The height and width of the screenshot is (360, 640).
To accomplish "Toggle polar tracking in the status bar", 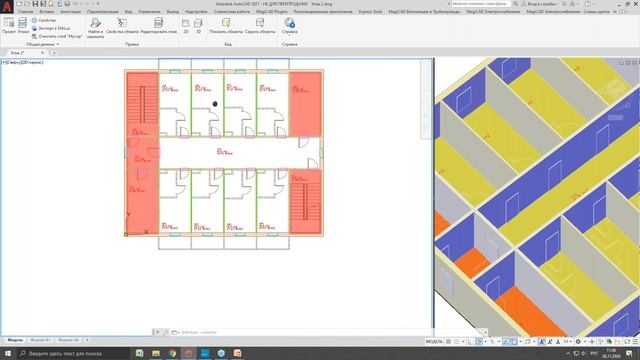I will point(478,342).
